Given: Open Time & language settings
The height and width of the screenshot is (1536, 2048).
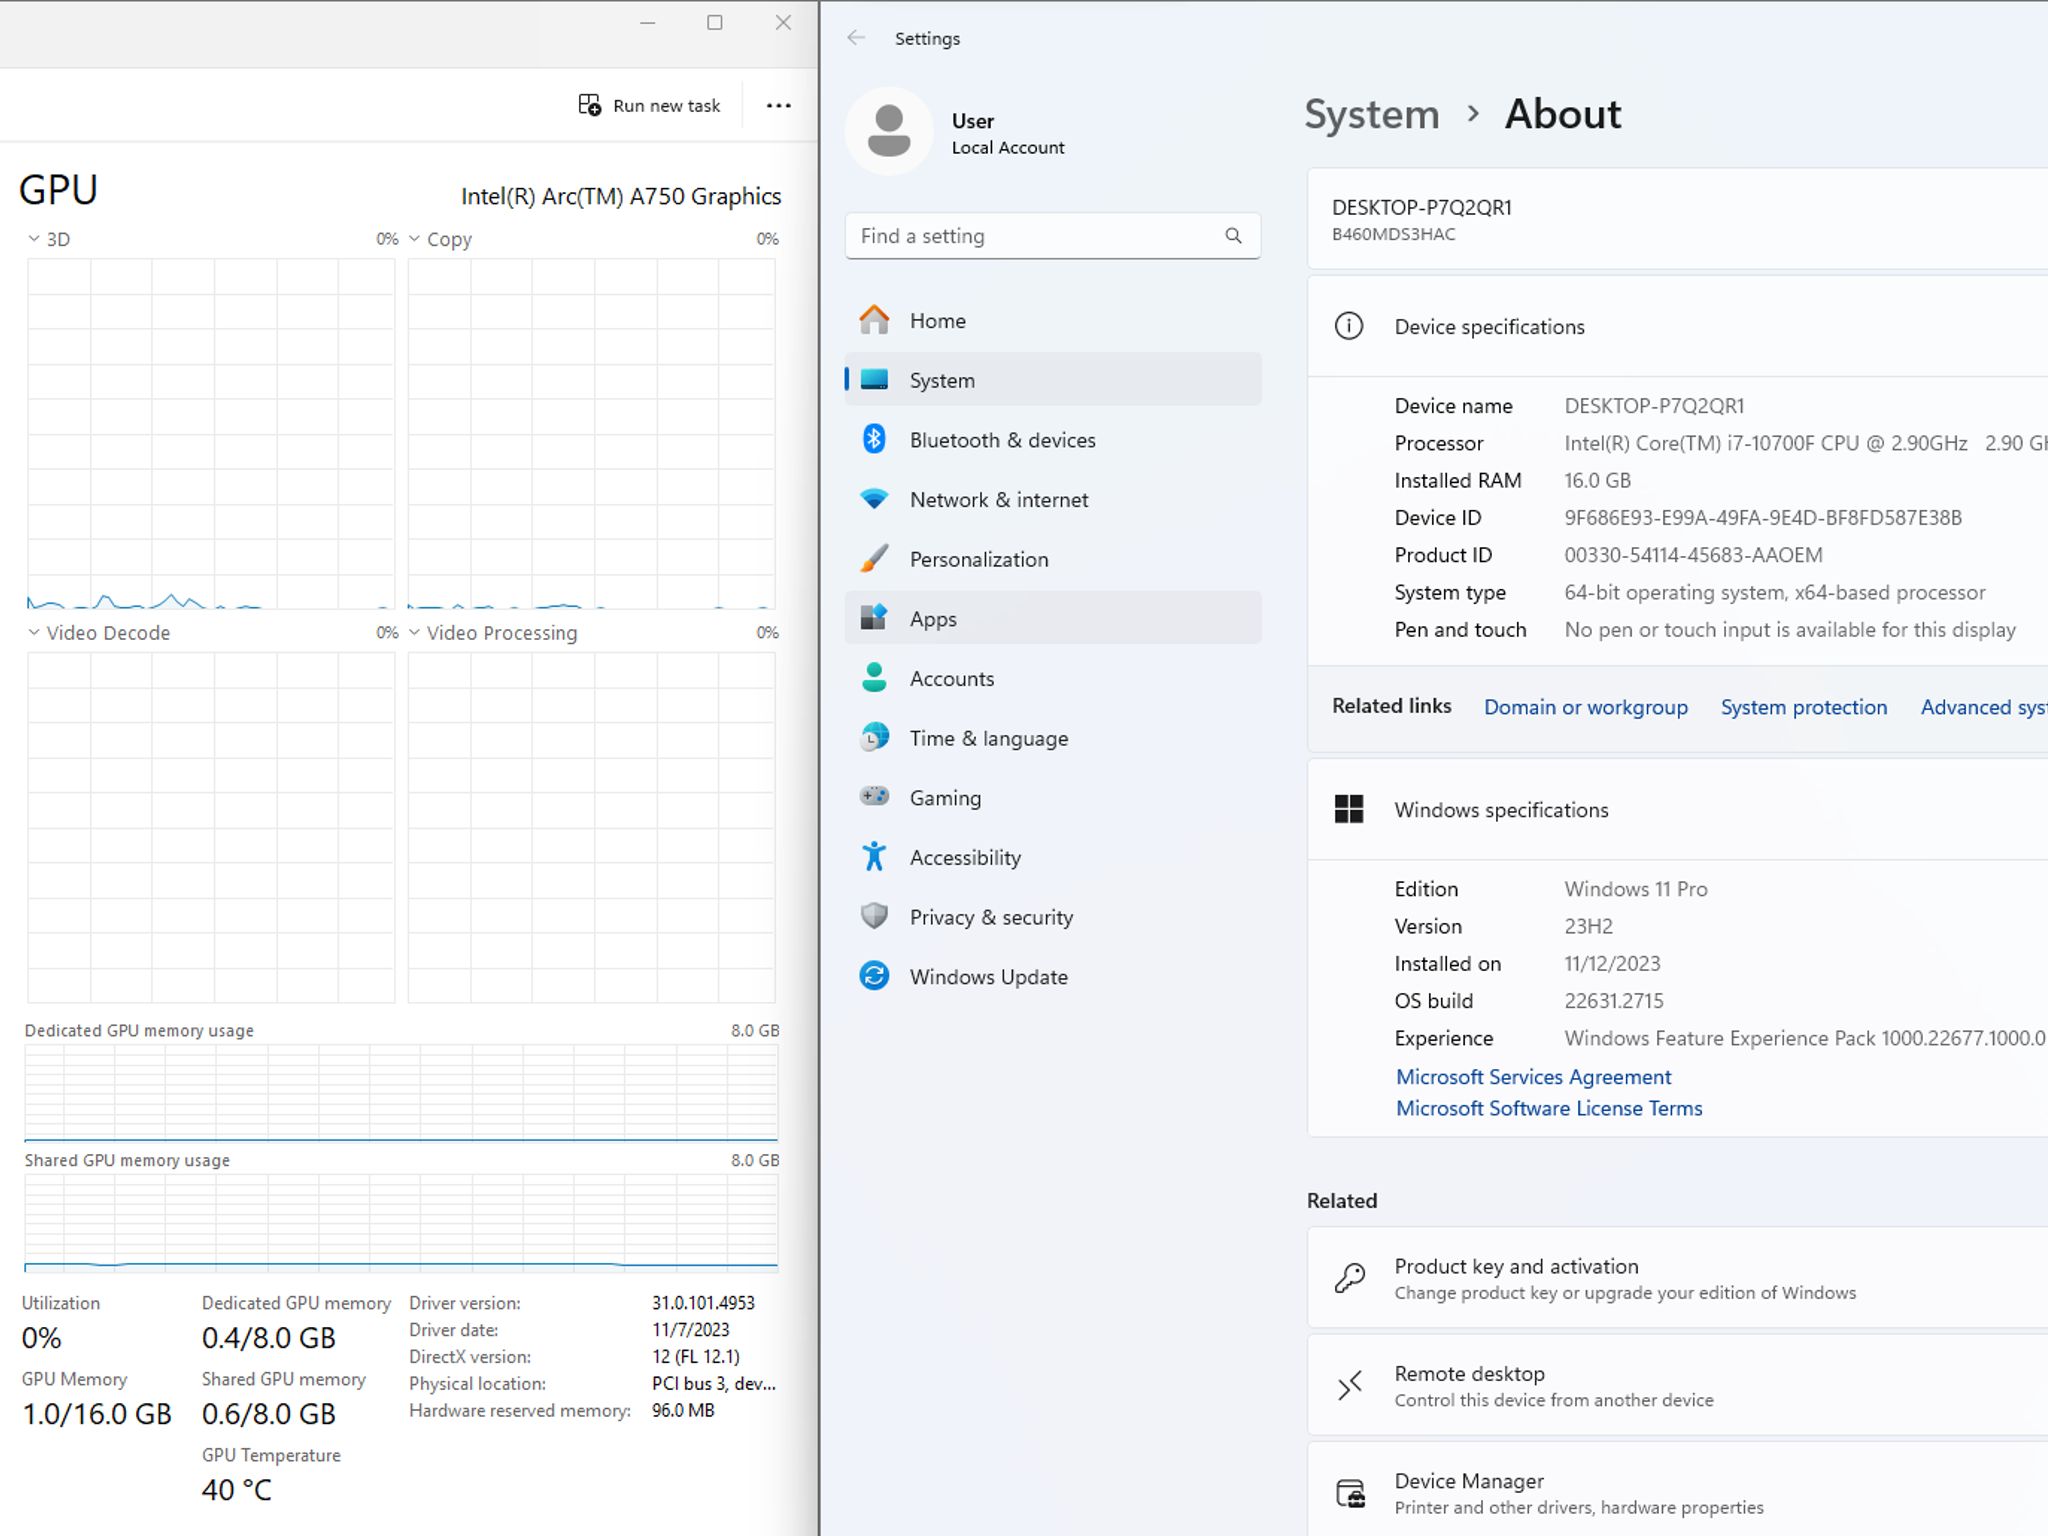Looking at the screenshot, I should pos(1052,738).
